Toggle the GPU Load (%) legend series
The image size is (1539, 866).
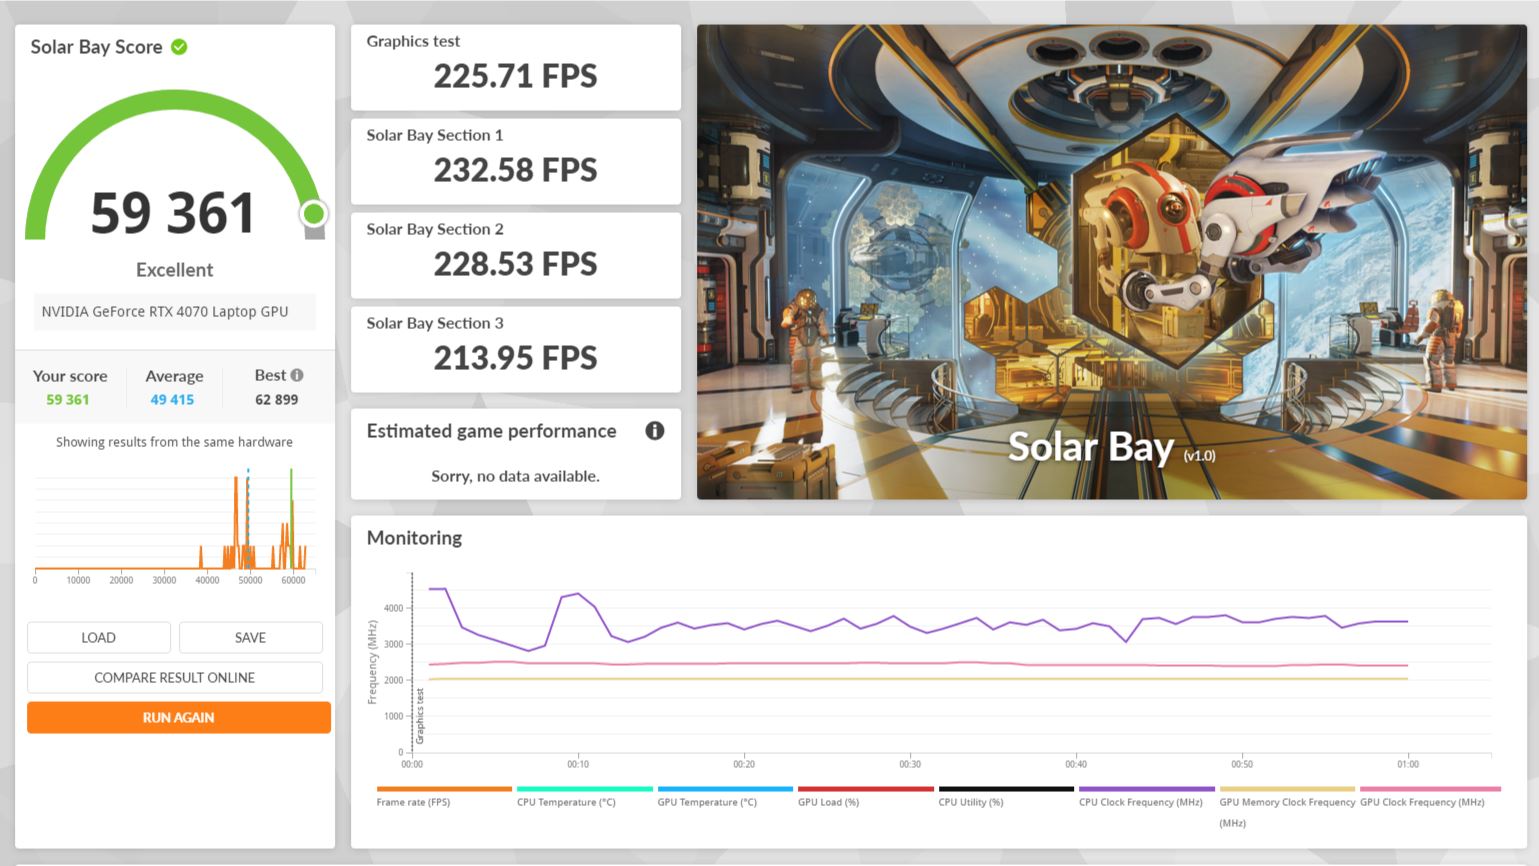[865, 797]
